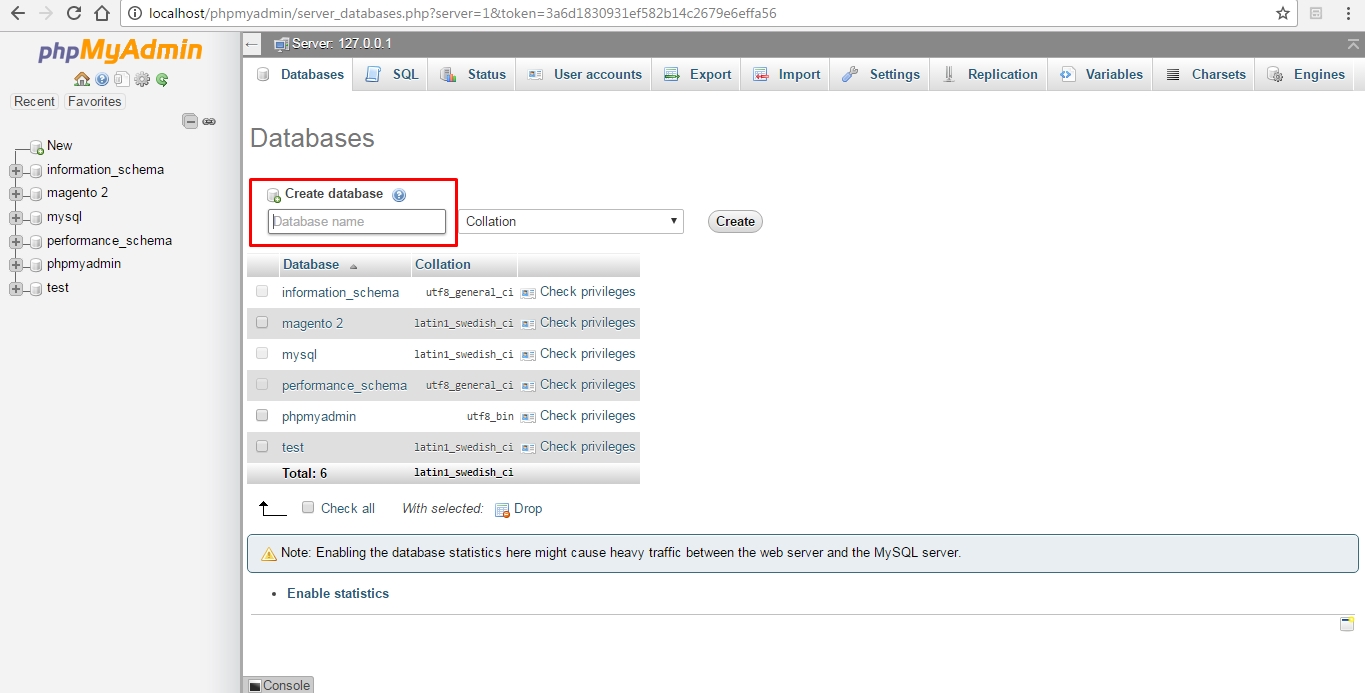This screenshot has height=693, width=1365.
Task: Open the Export tab
Action: pos(697,74)
